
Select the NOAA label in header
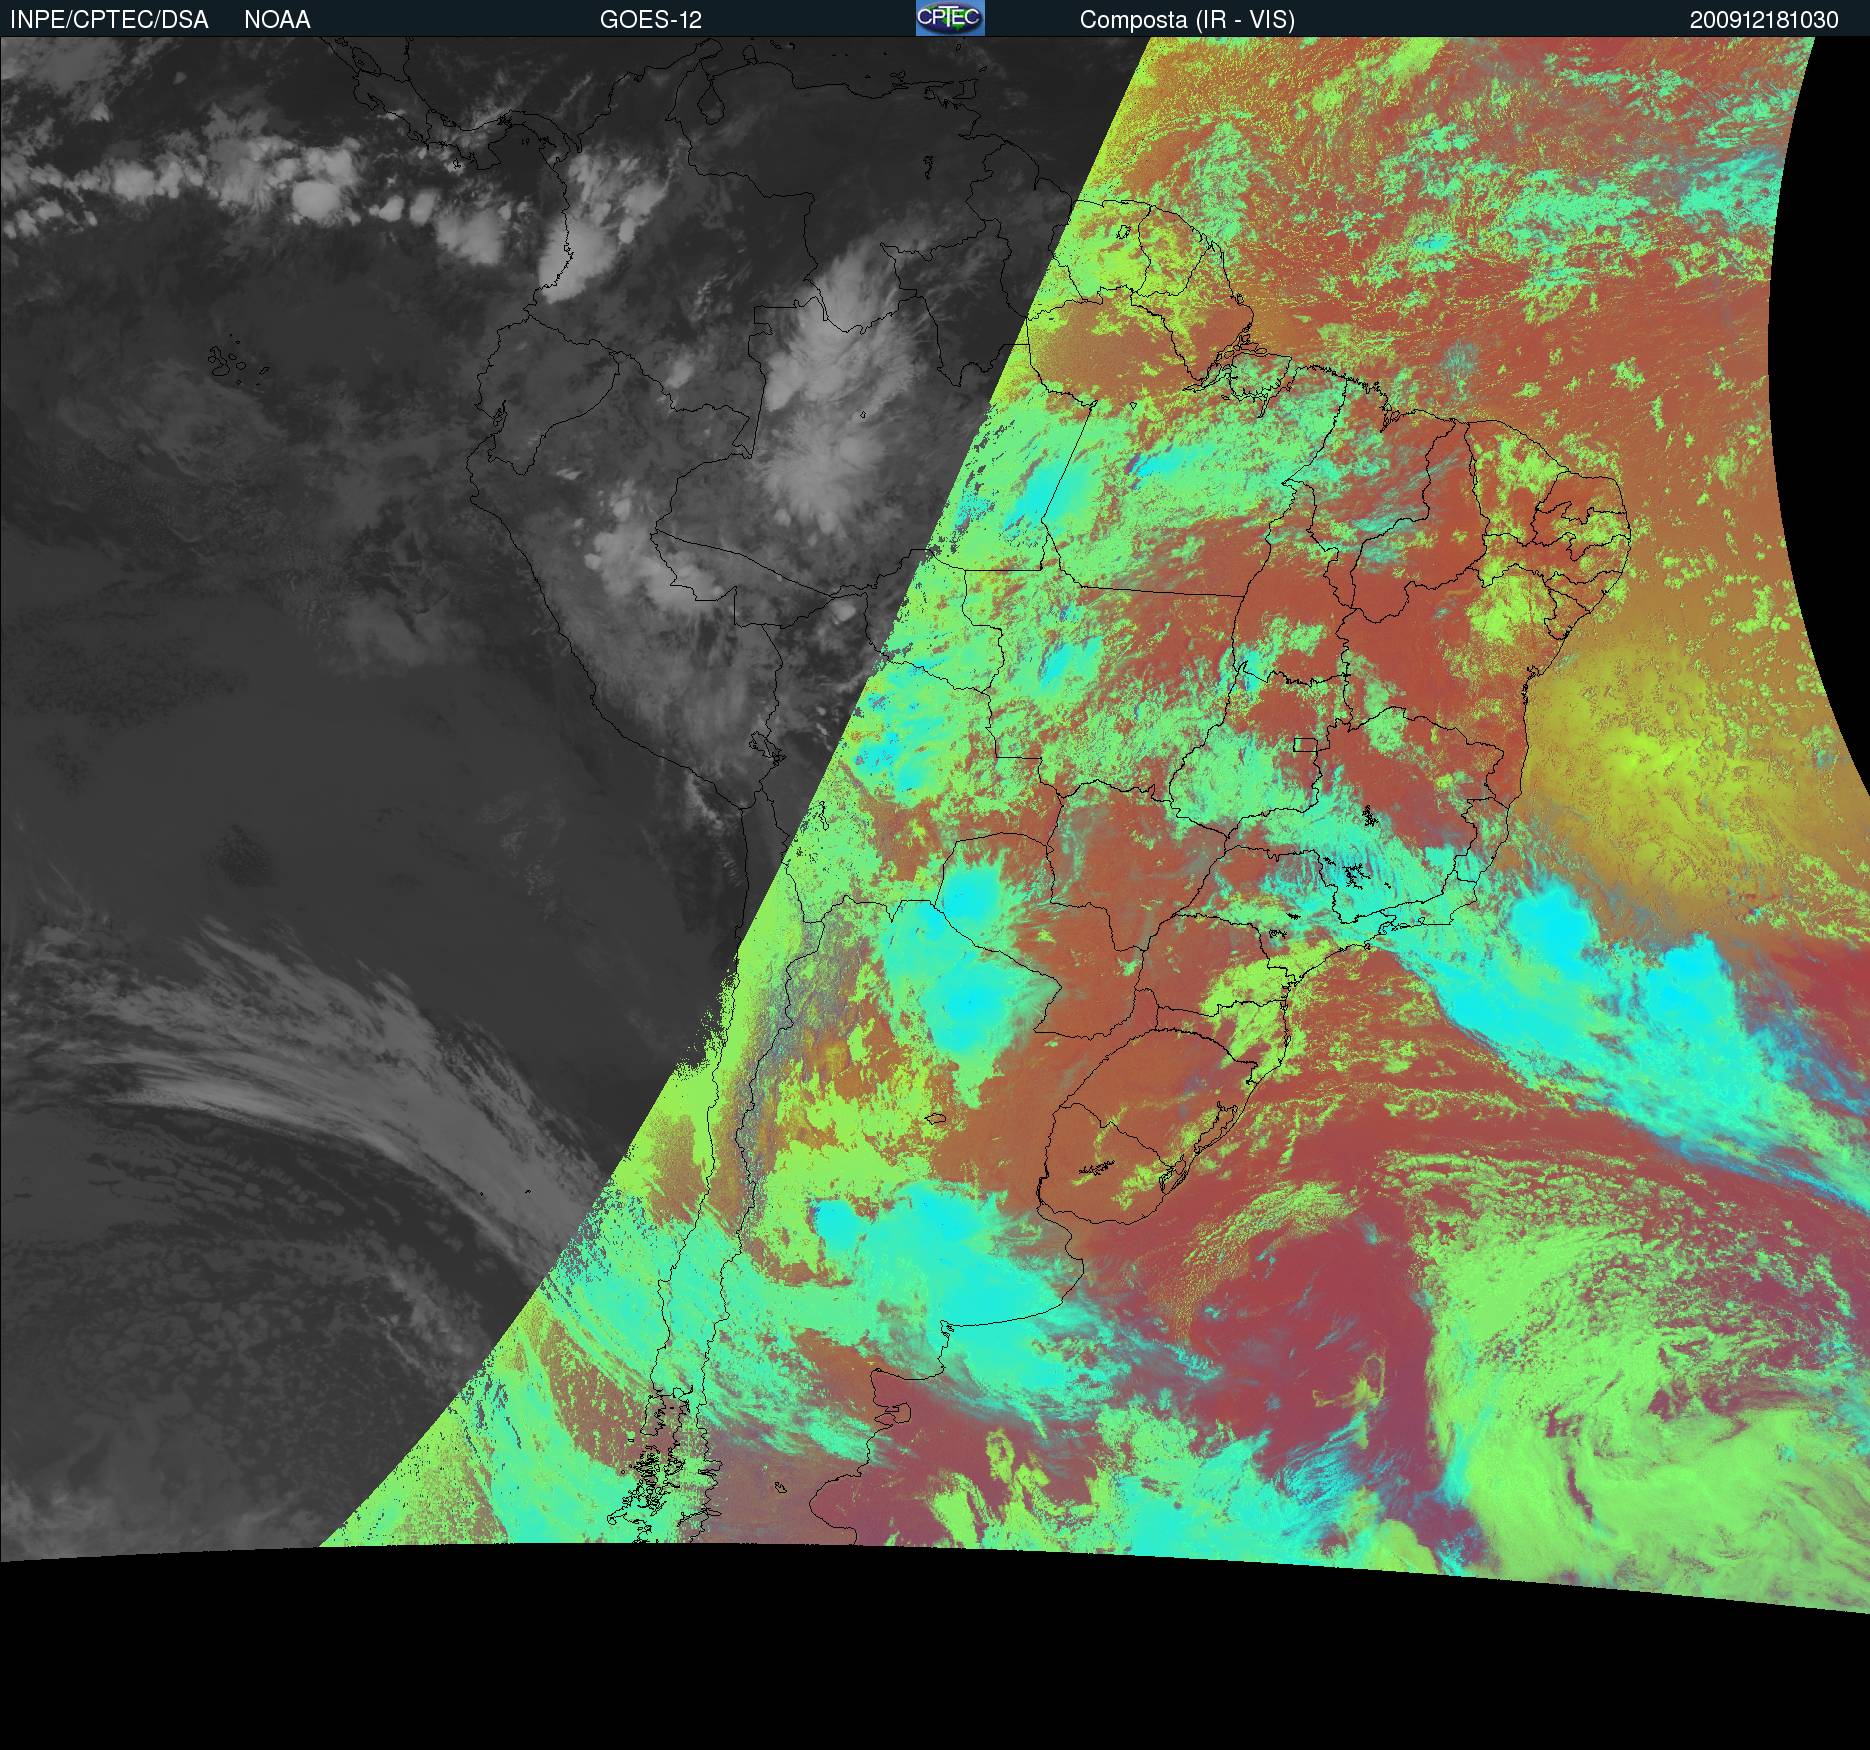pos(277,20)
